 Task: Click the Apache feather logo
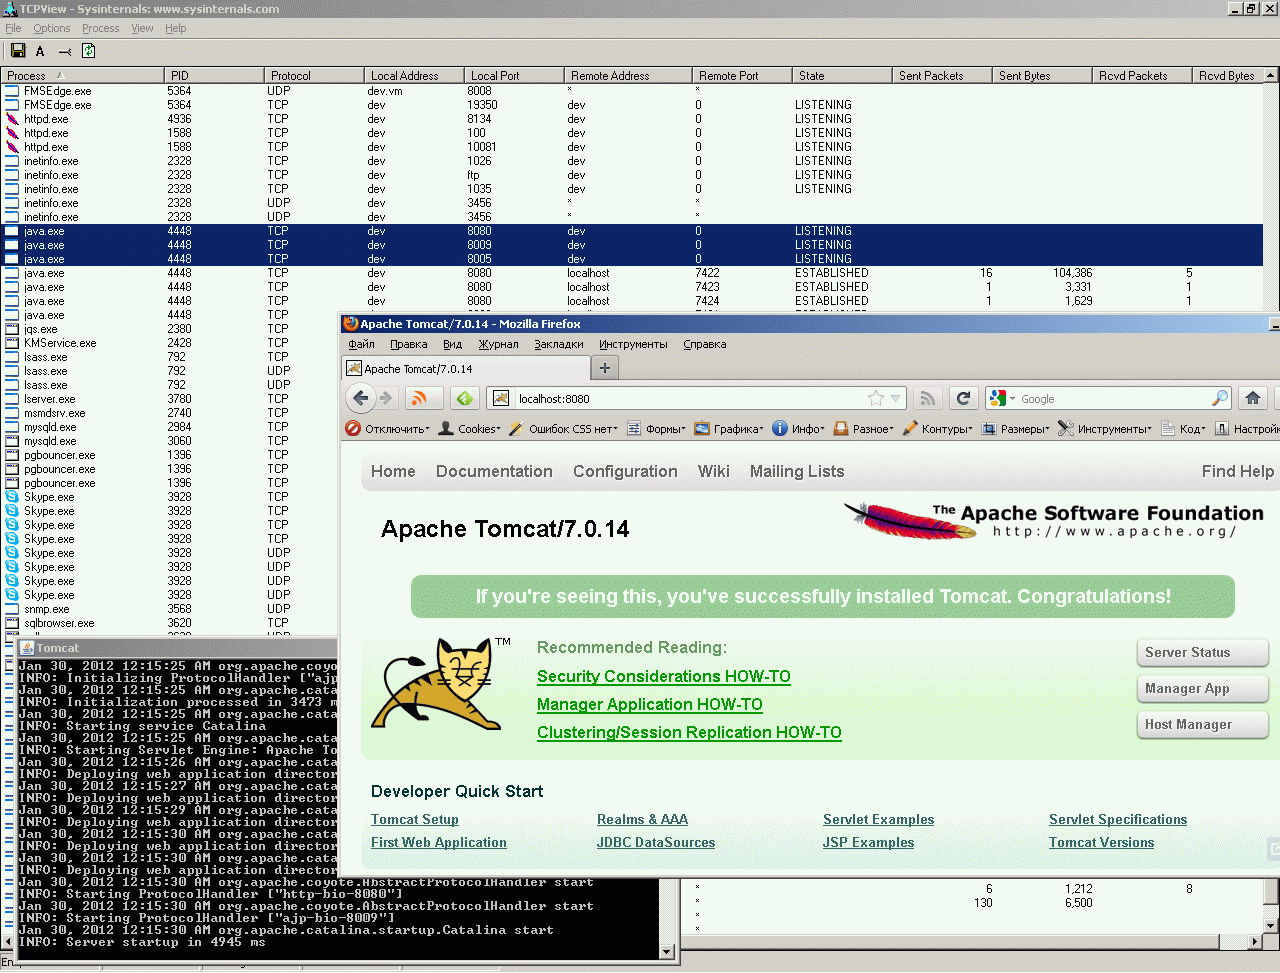click(910, 520)
